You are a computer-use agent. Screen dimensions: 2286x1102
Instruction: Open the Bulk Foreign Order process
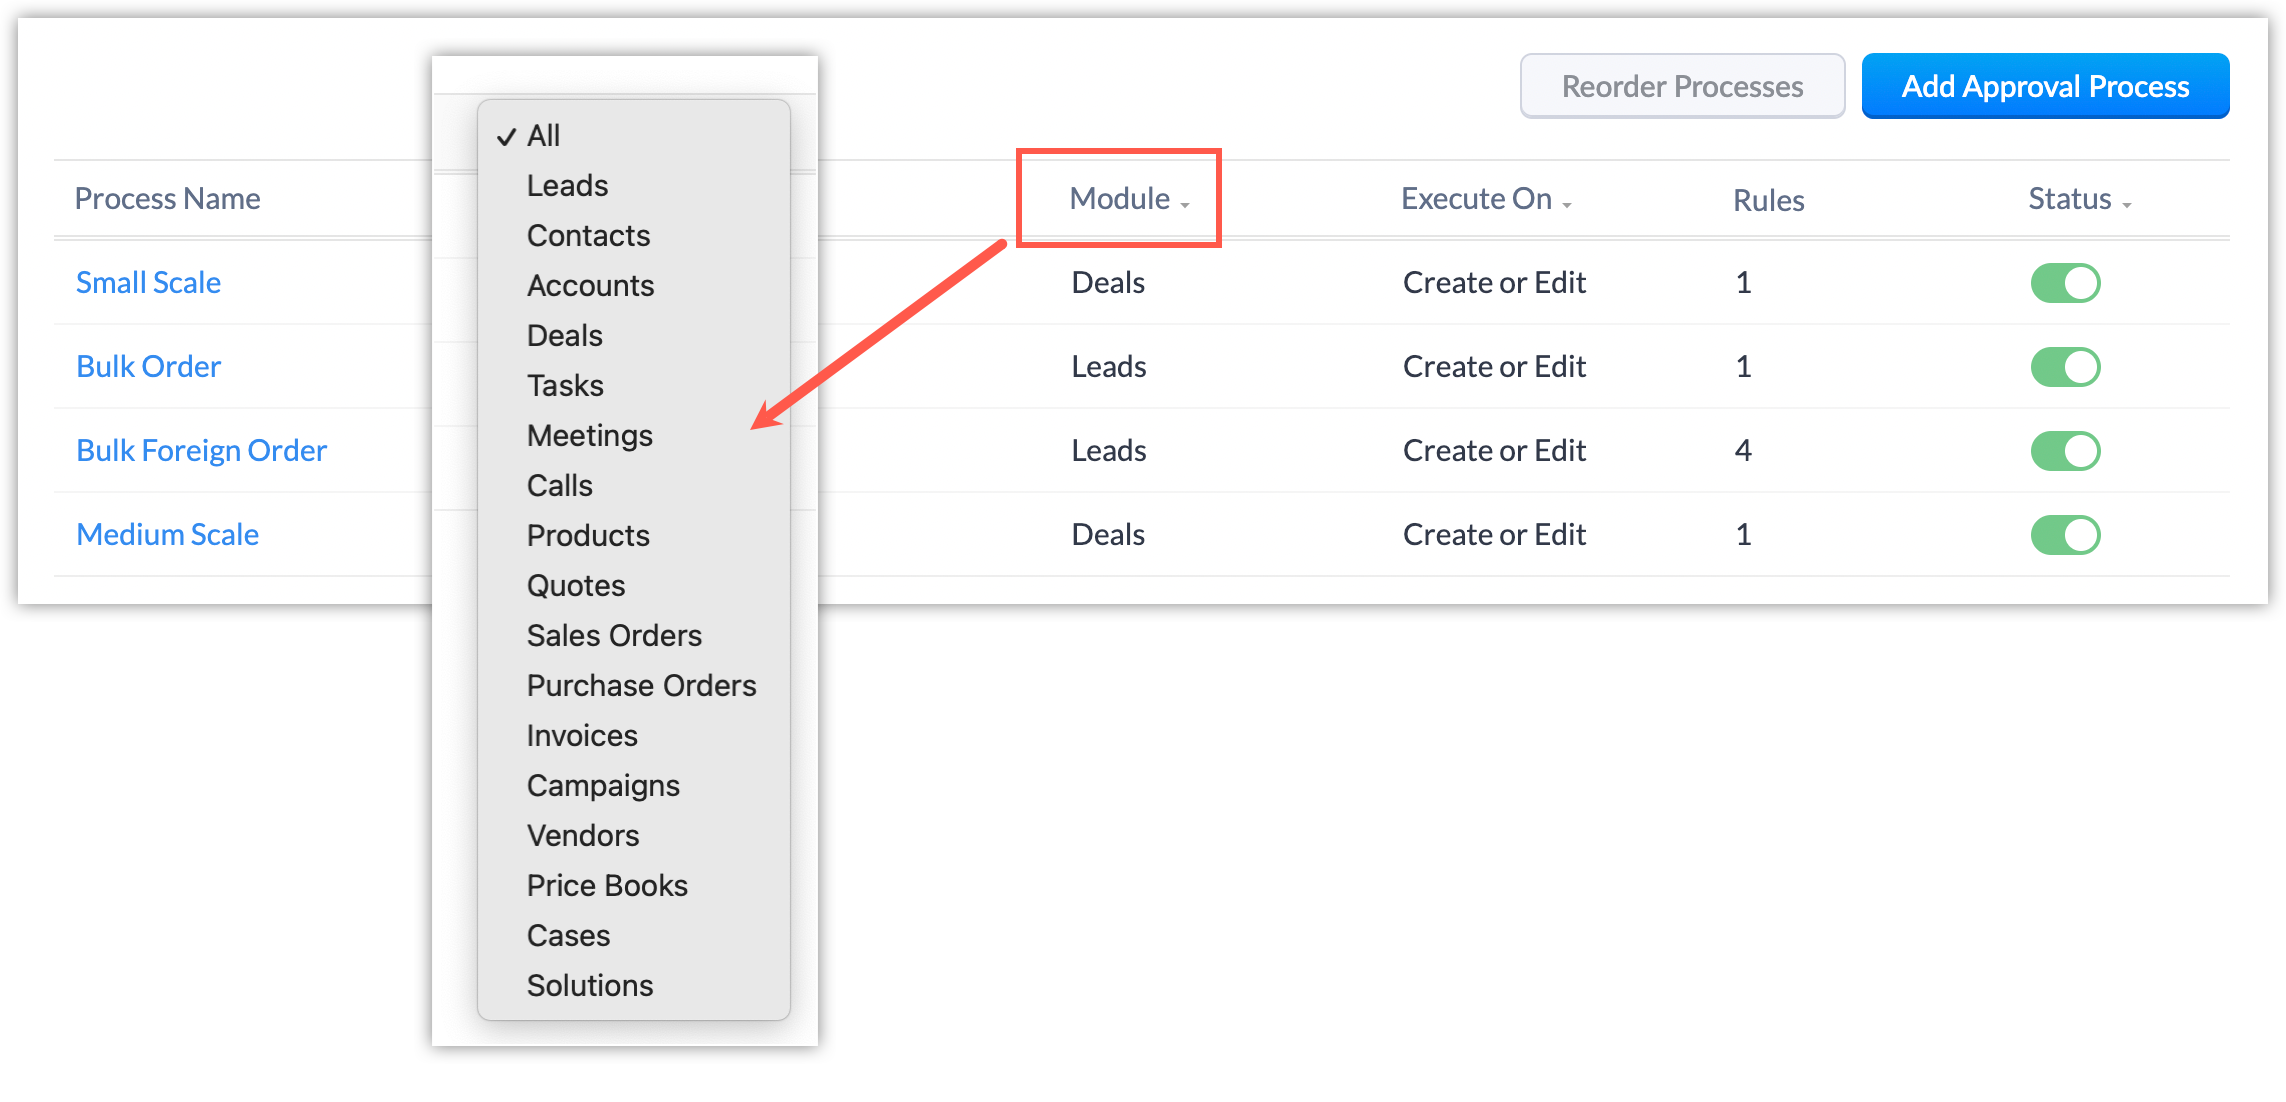click(x=201, y=451)
